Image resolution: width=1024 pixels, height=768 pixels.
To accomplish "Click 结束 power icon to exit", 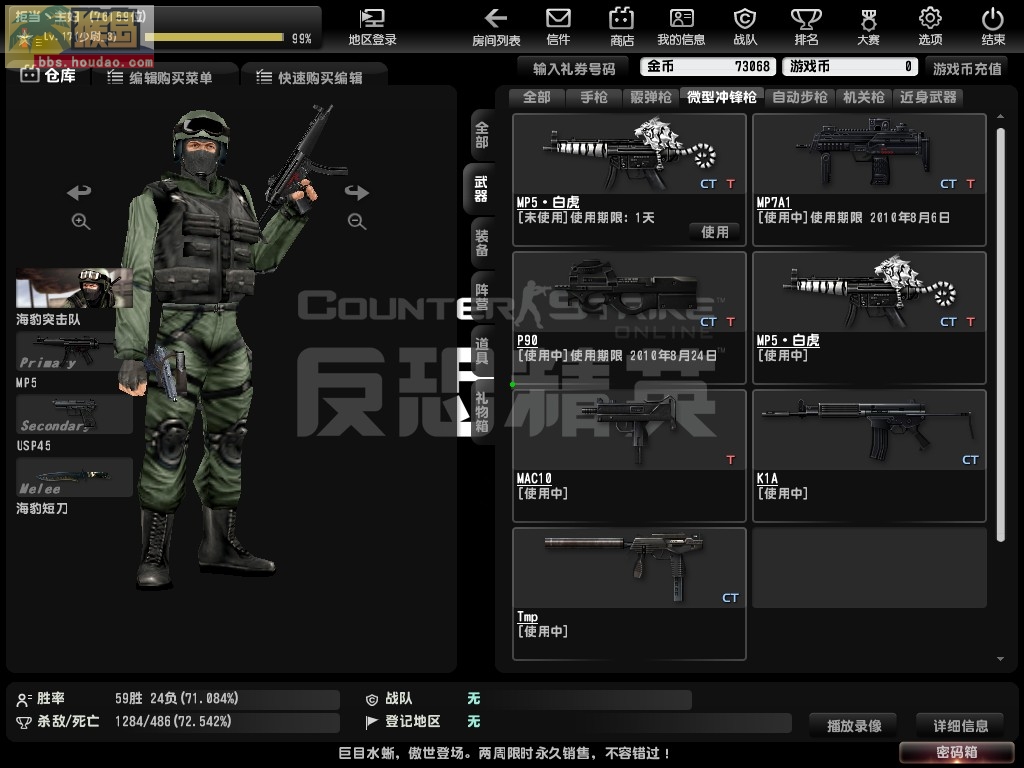I will pos(993,27).
